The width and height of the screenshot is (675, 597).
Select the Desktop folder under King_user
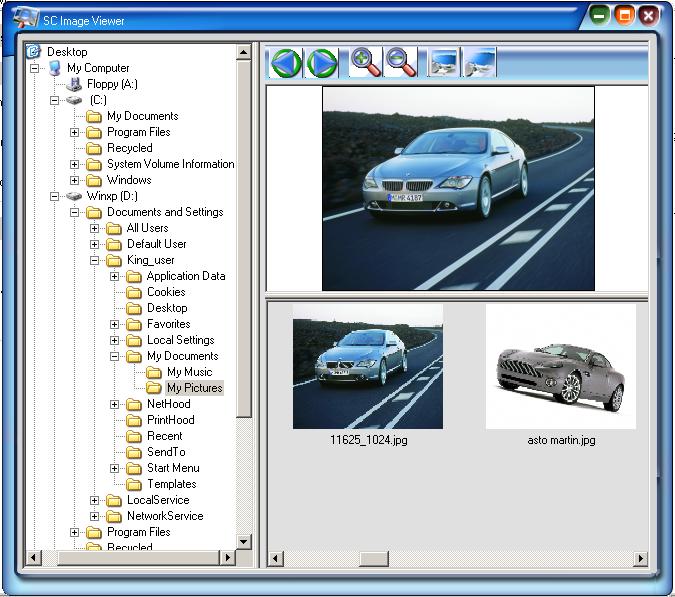167,308
